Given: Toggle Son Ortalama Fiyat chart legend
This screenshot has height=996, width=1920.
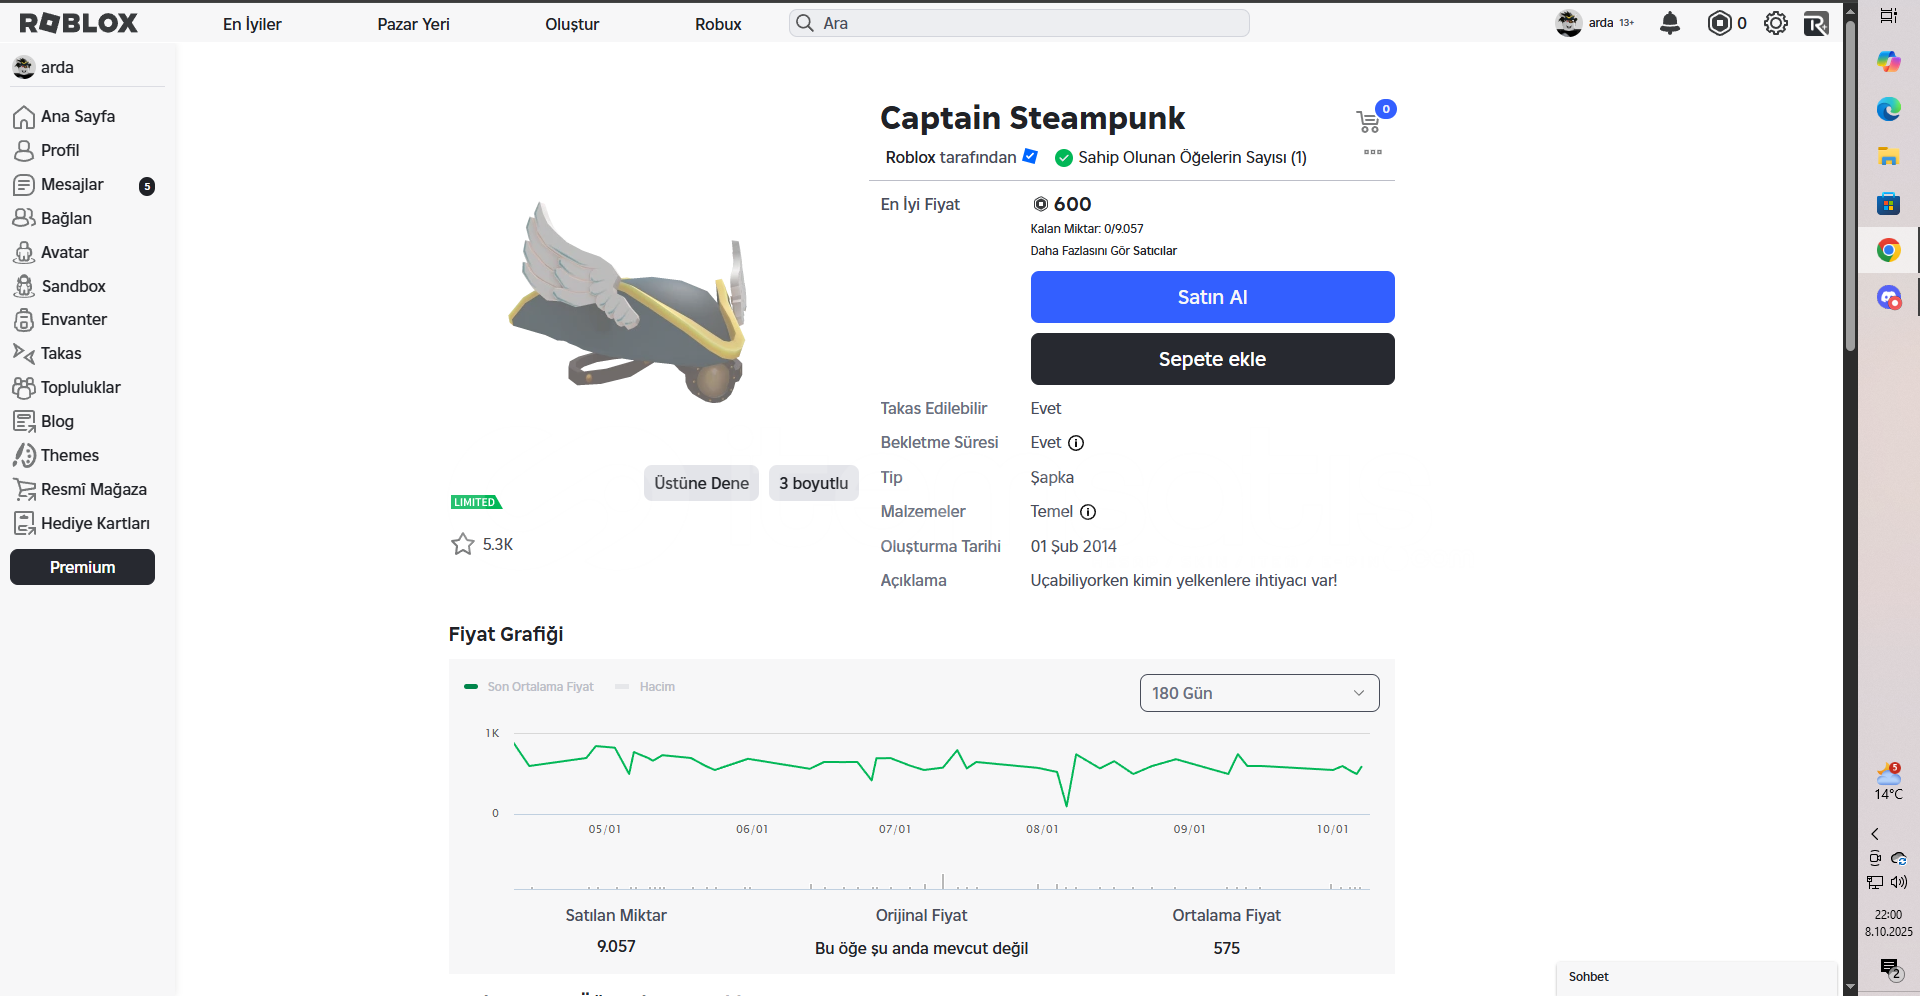Looking at the screenshot, I should 529,687.
